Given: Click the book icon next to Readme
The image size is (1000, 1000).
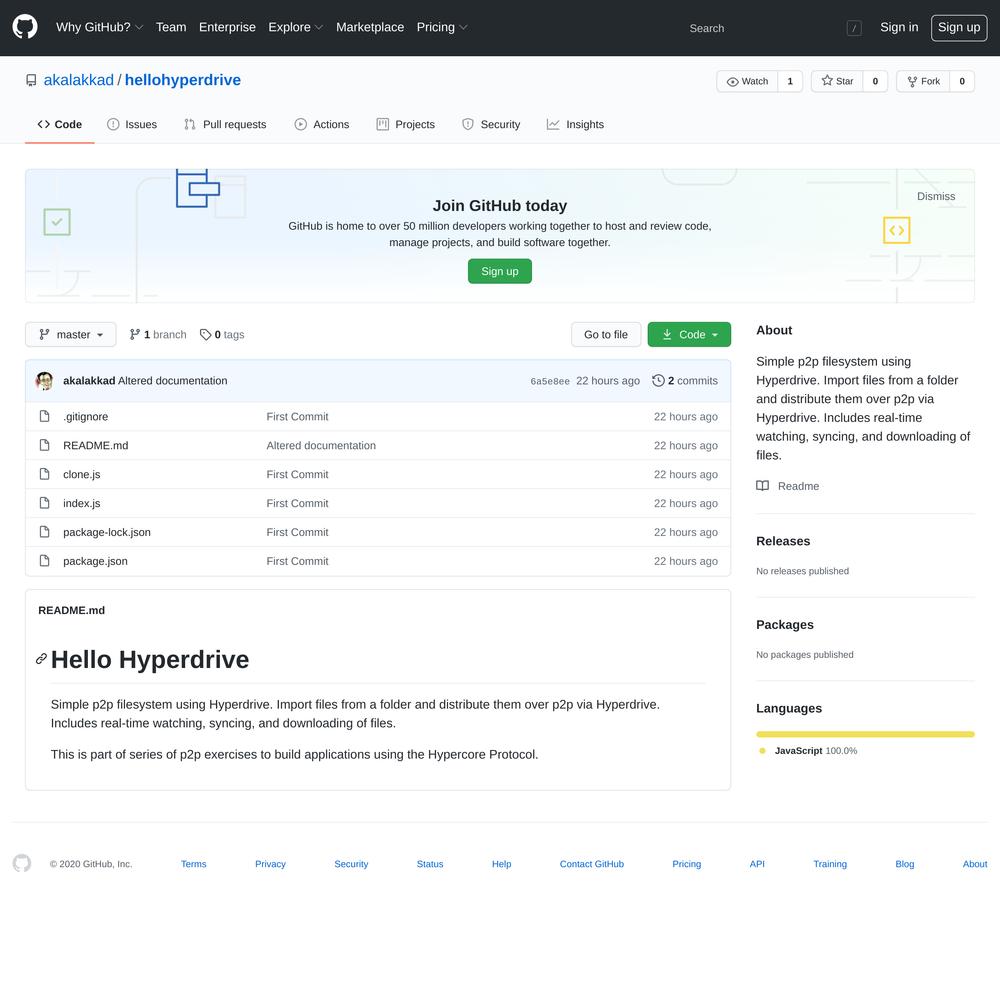Looking at the screenshot, I should 762,486.
